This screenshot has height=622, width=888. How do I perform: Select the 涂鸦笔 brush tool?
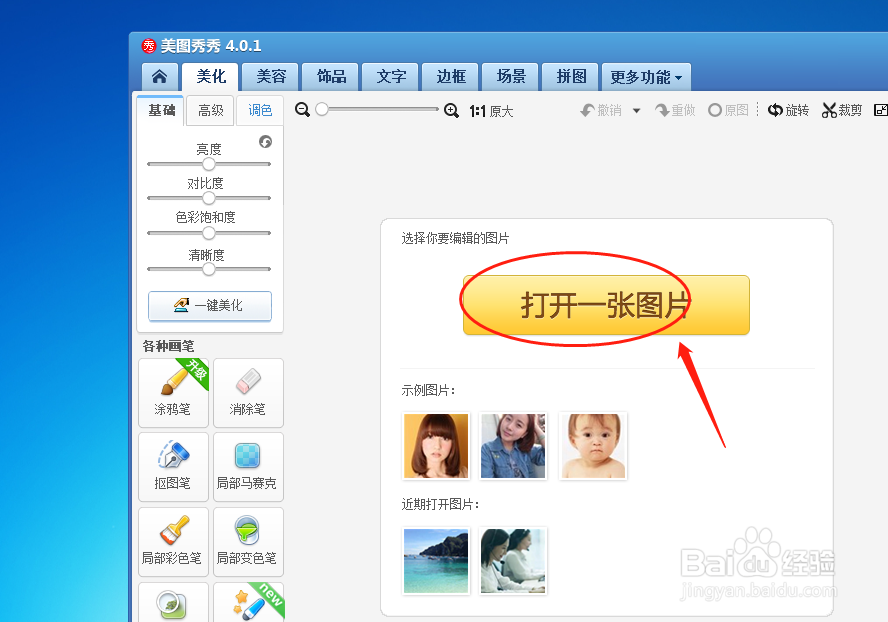click(x=173, y=393)
